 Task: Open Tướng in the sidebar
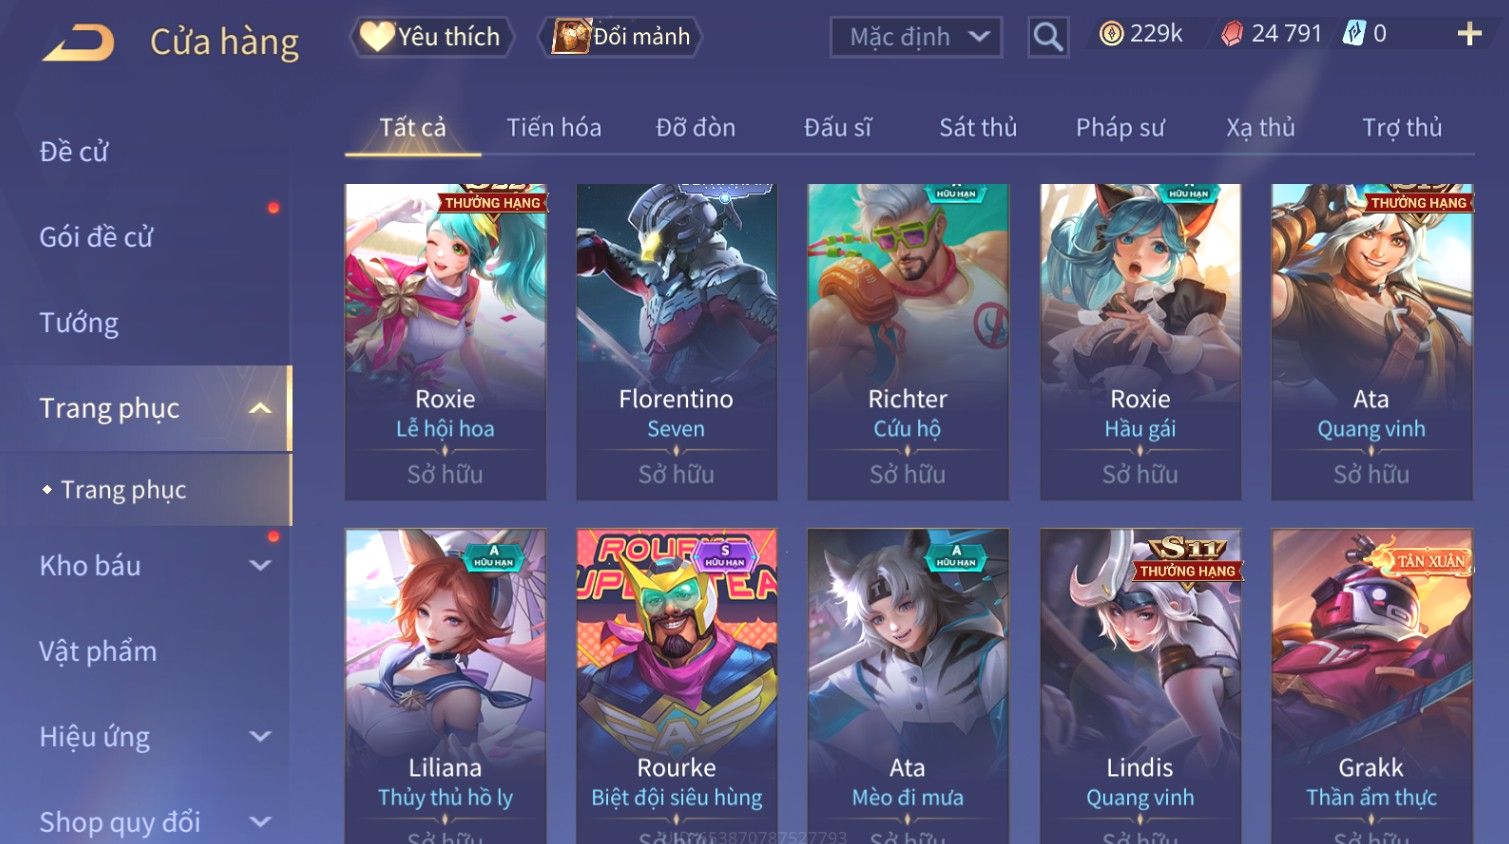(x=79, y=323)
